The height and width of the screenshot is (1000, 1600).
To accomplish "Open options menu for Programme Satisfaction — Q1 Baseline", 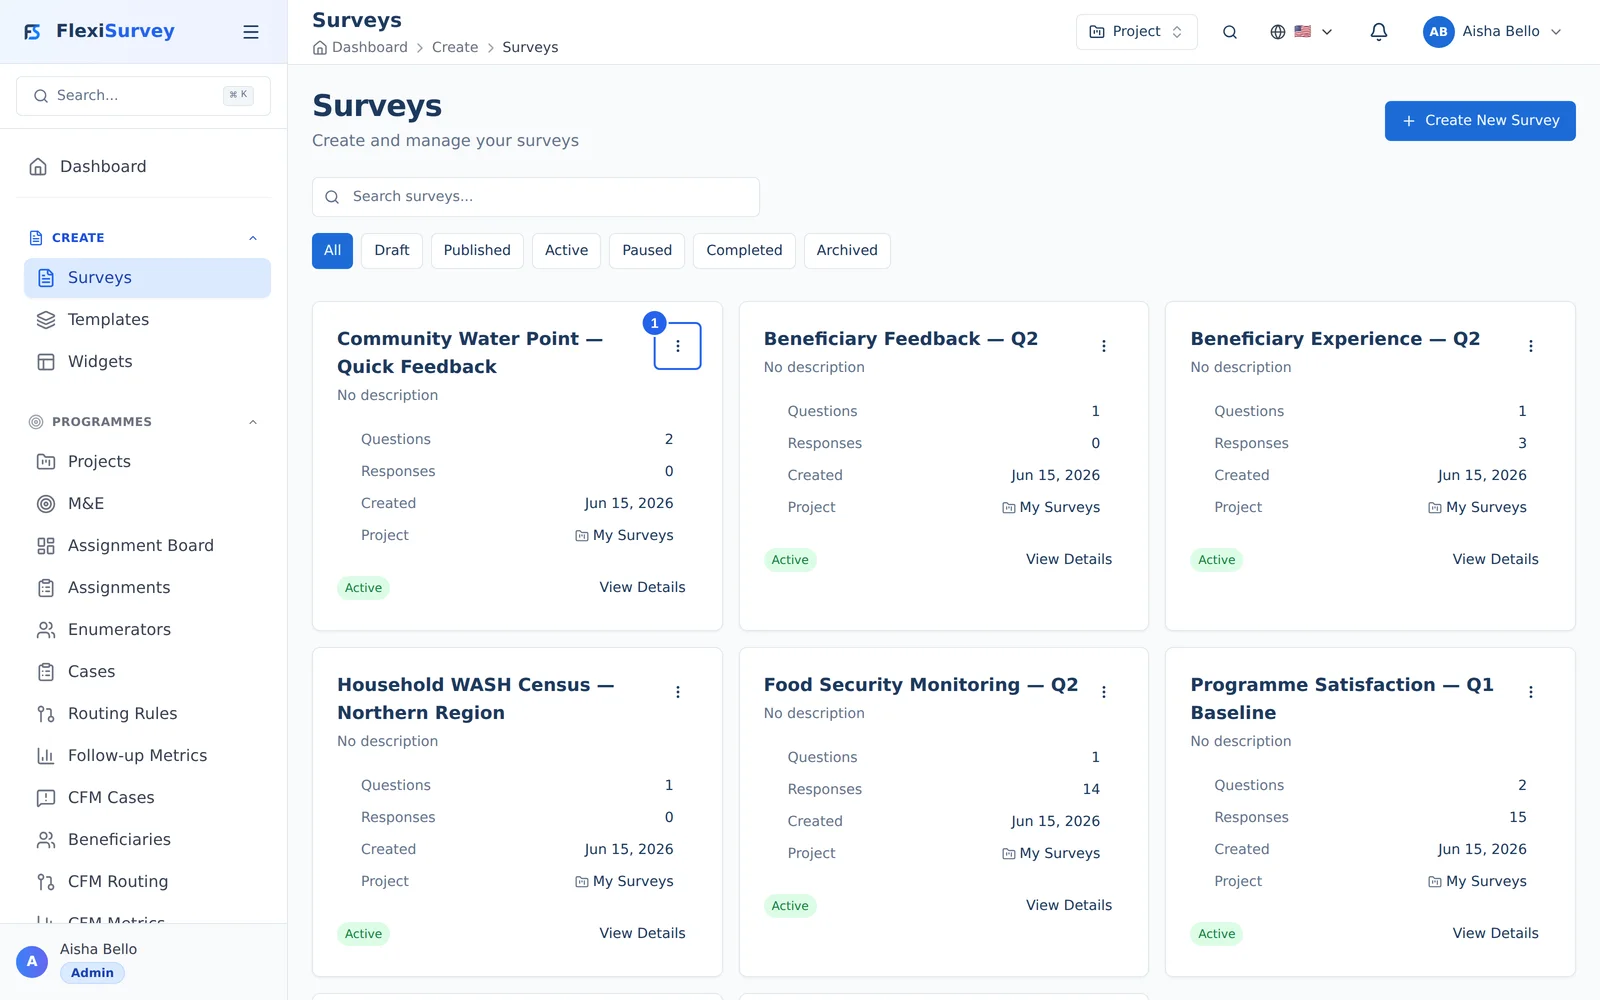I will pos(1531,692).
